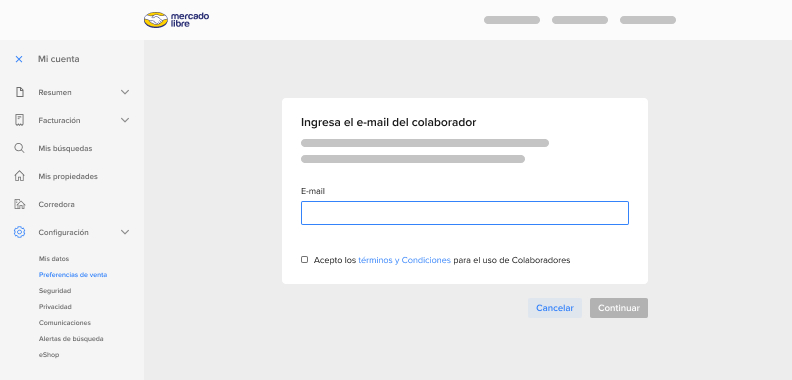
Task: Open Privacidad settings in the sidebar
Action: click(x=55, y=307)
